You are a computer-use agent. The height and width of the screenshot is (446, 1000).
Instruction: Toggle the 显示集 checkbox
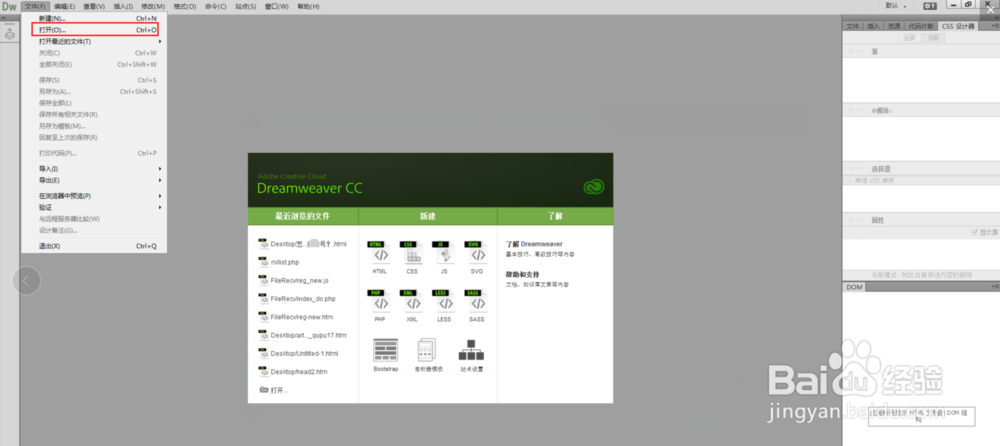[x=974, y=232]
